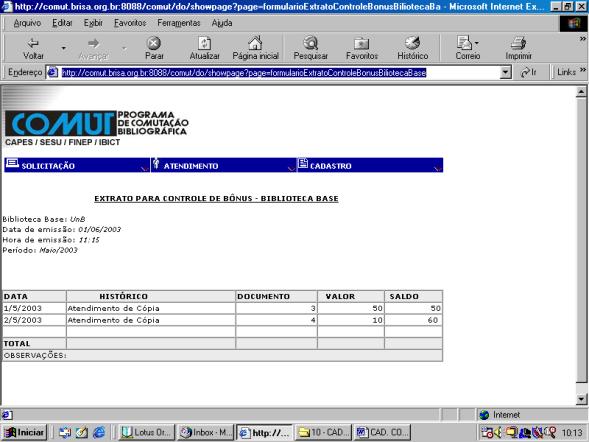Stop loading with the Parar icon
Image resolution: width=589 pixels, height=442 pixels.
point(154,43)
